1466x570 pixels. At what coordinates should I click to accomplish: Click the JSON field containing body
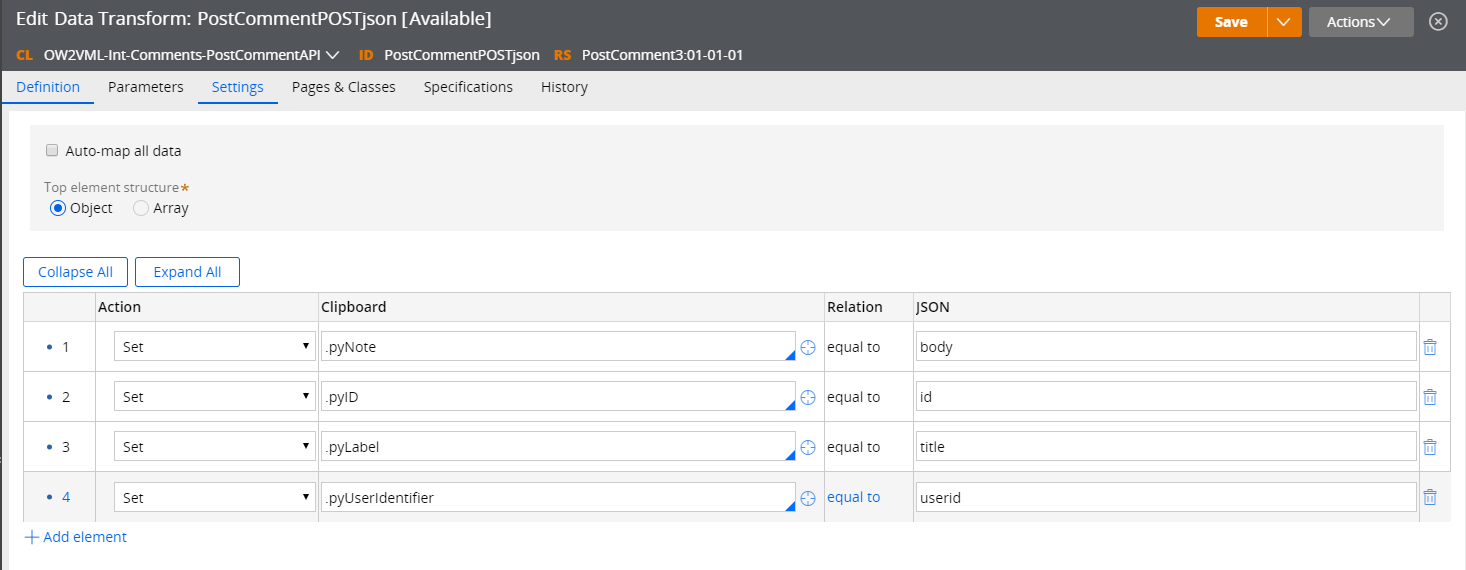point(1165,347)
